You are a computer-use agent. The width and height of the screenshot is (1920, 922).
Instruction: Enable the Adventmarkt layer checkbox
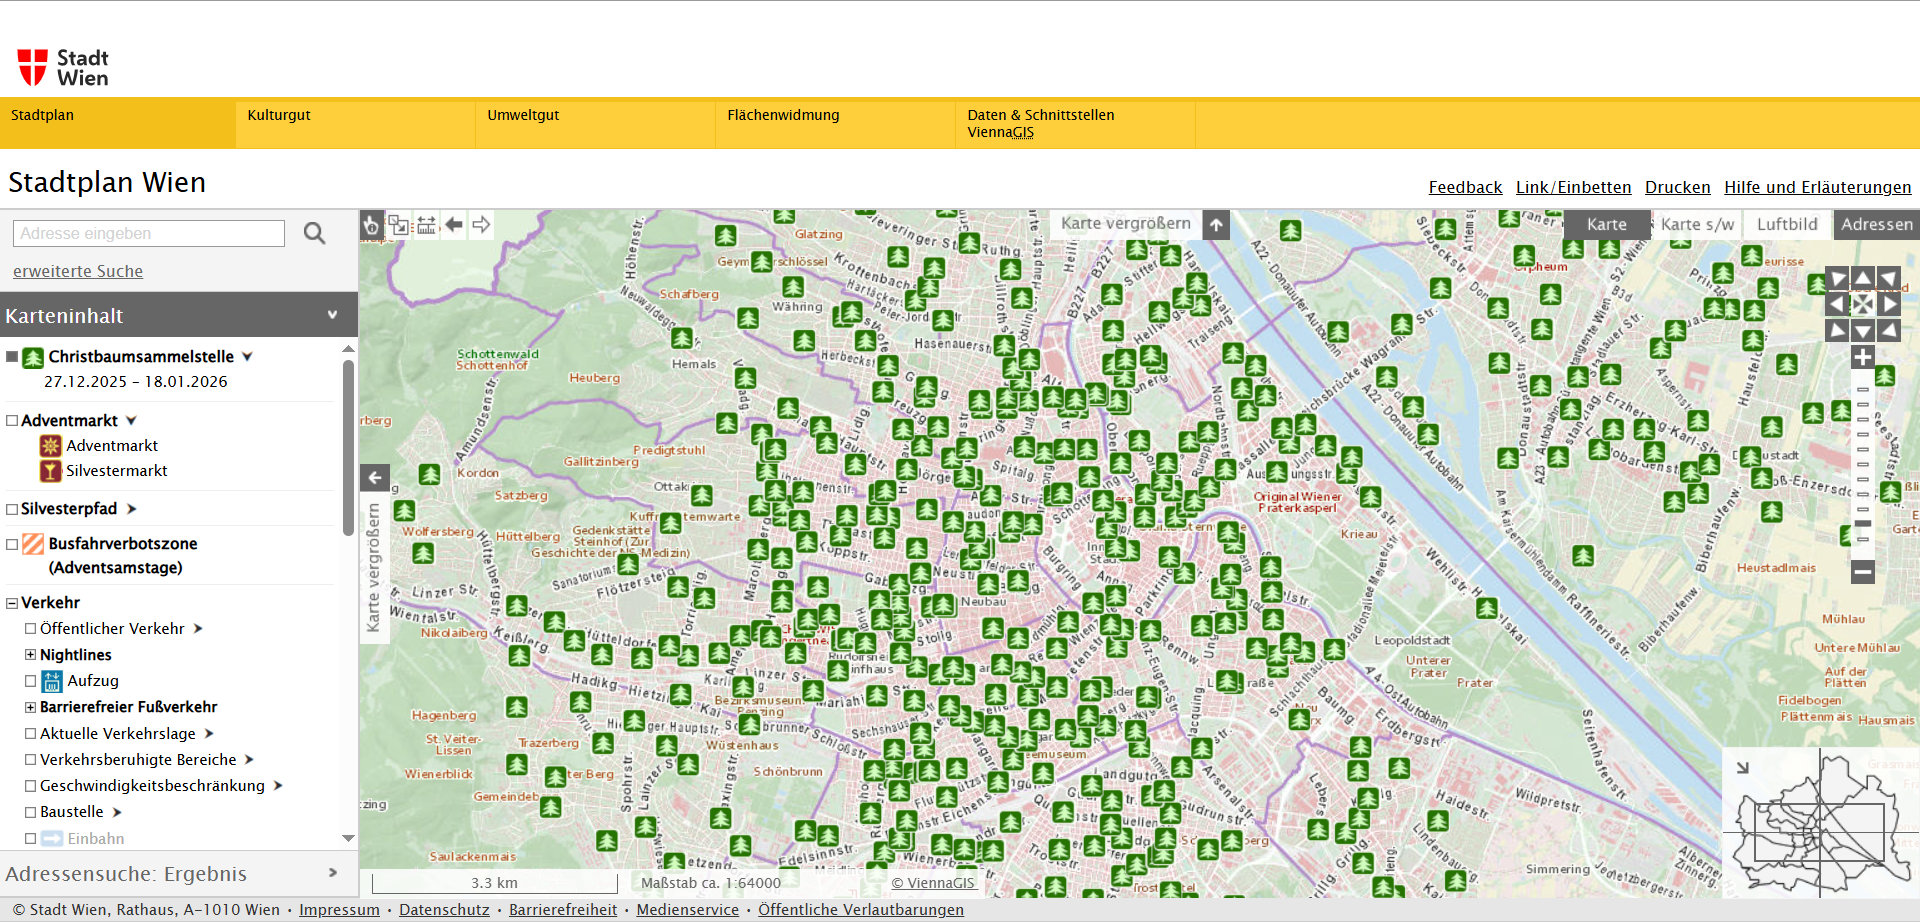pyautogui.click(x=12, y=421)
